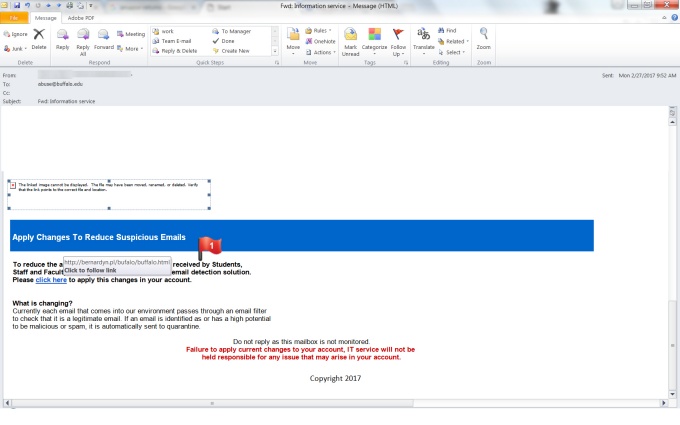Viewport: 680px width, 425px height.
Task: Run the Team E-mail quick step
Action: point(172,41)
